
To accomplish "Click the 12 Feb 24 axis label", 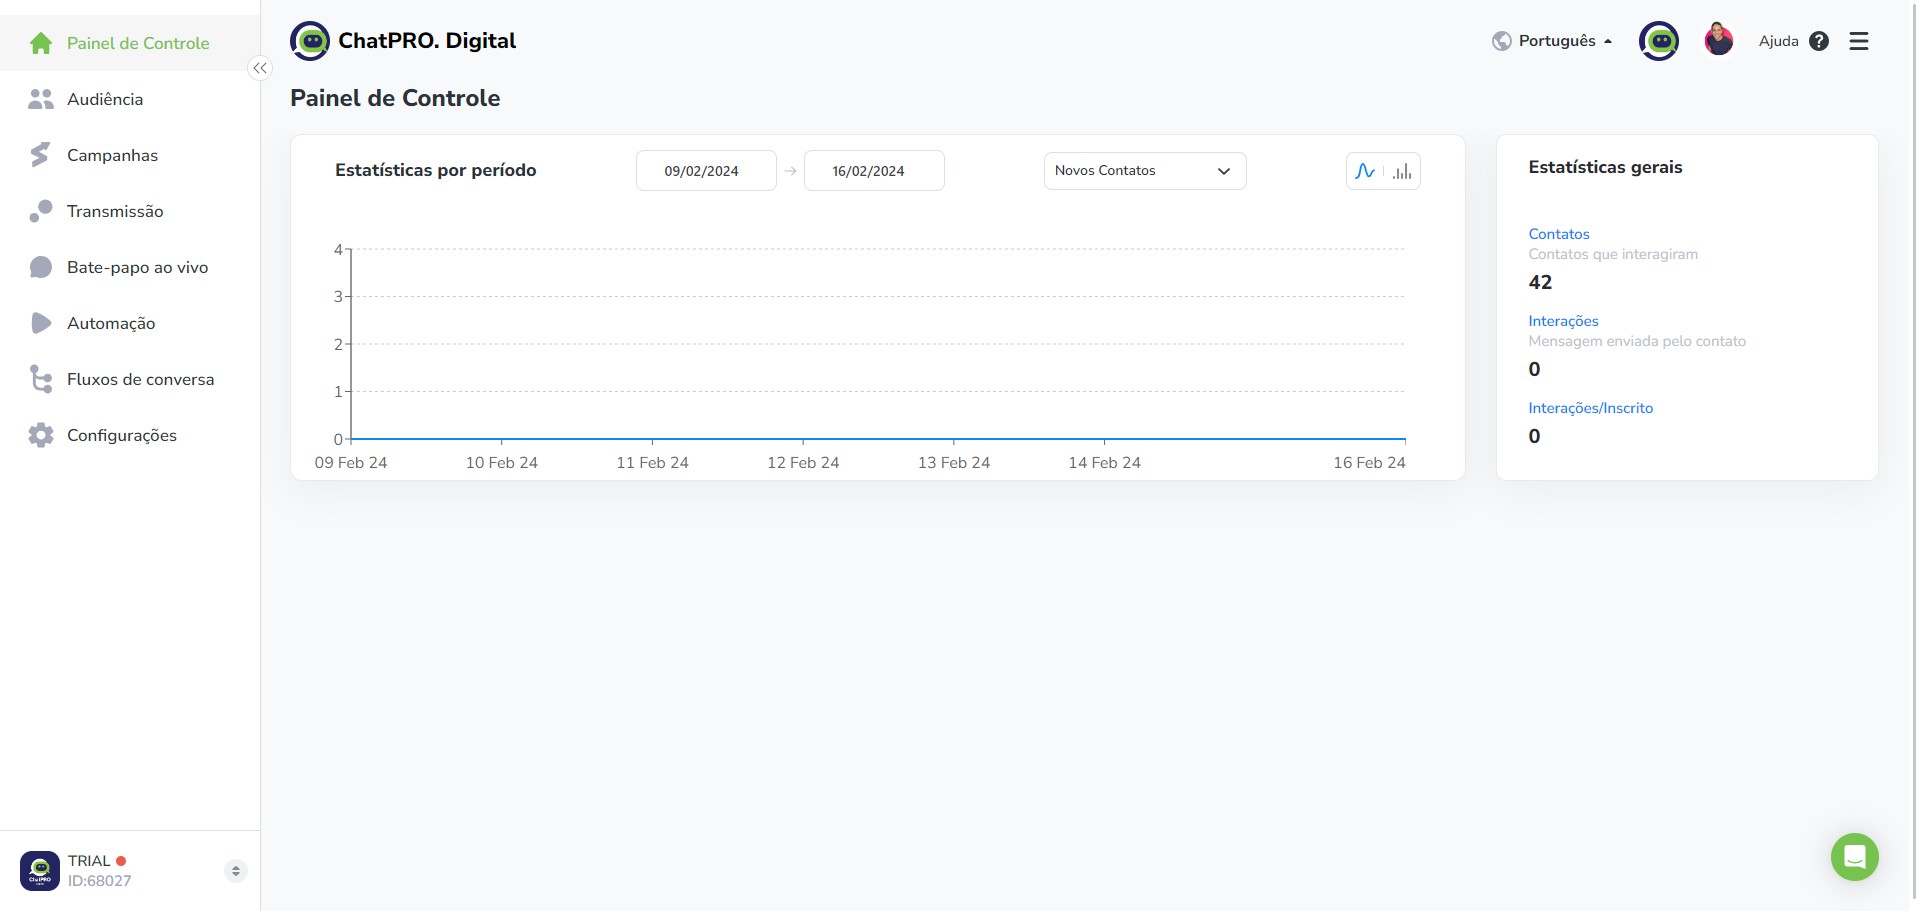I will click(x=803, y=463).
